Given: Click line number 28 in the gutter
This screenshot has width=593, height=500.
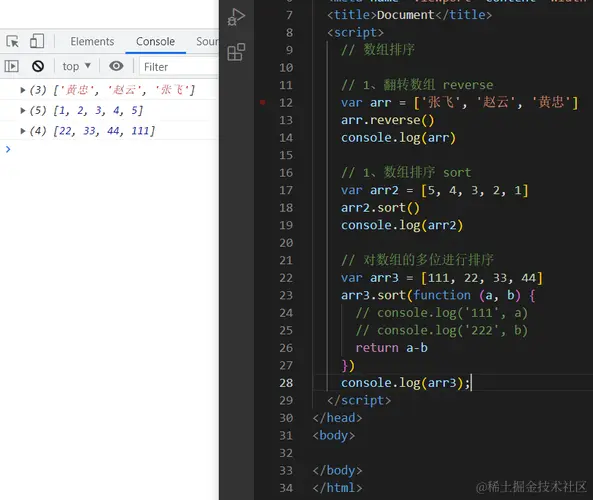Looking at the screenshot, I should [286, 383].
